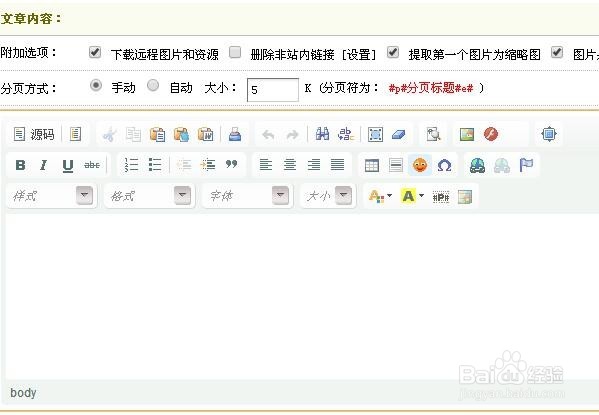This screenshot has height=415, width=599.
Task: Insert special character omega icon
Action: tap(444, 165)
